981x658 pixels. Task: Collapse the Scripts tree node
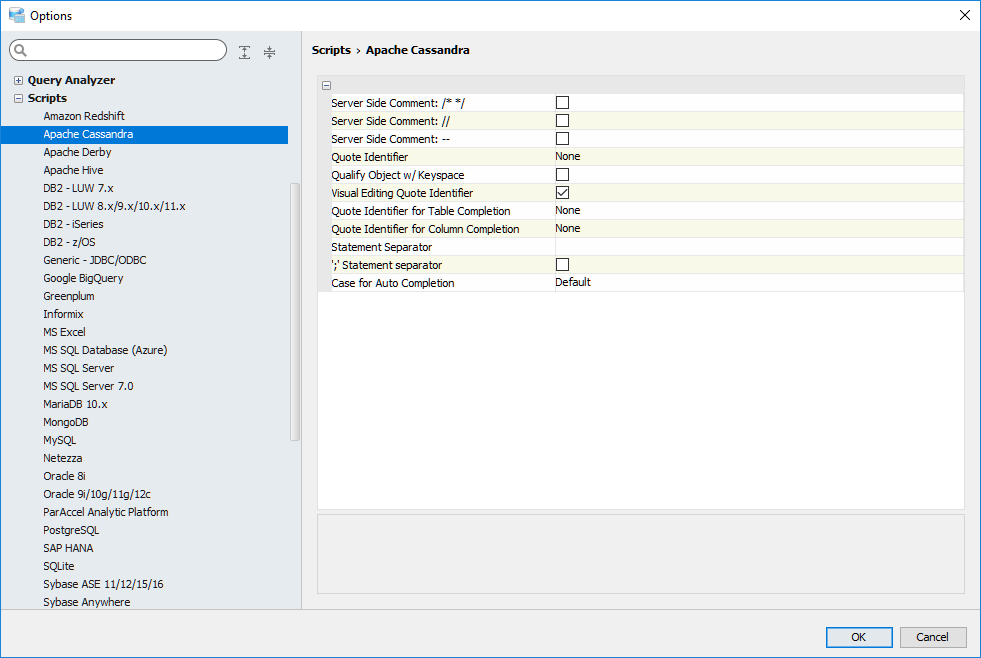click(18, 98)
